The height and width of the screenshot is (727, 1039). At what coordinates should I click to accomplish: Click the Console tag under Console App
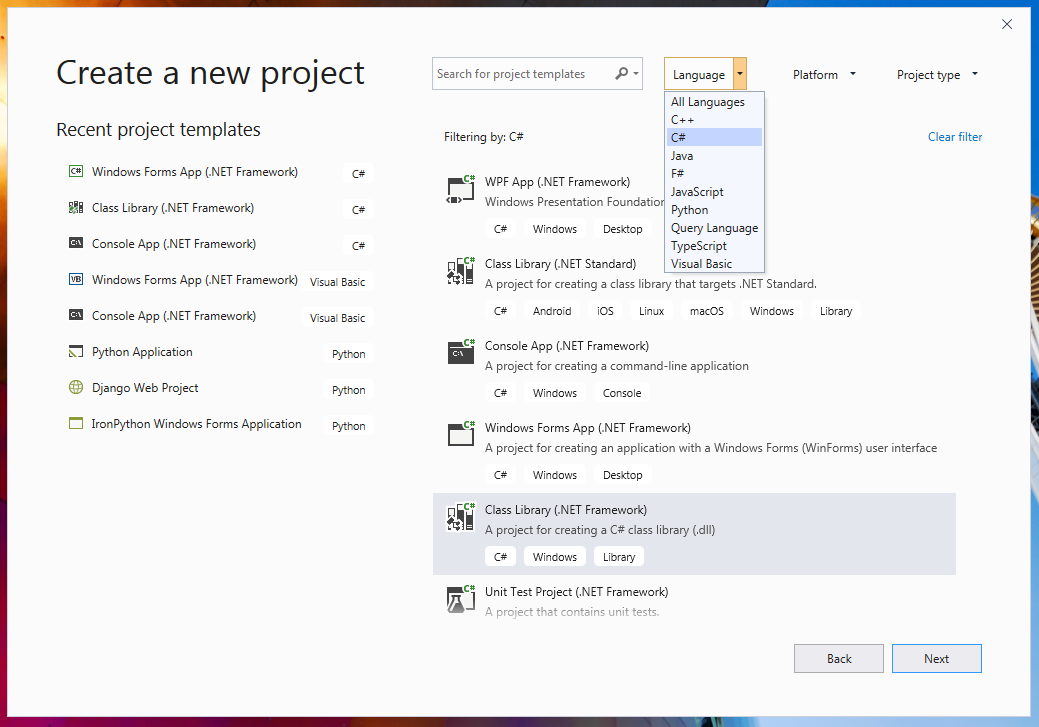pos(622,393)
